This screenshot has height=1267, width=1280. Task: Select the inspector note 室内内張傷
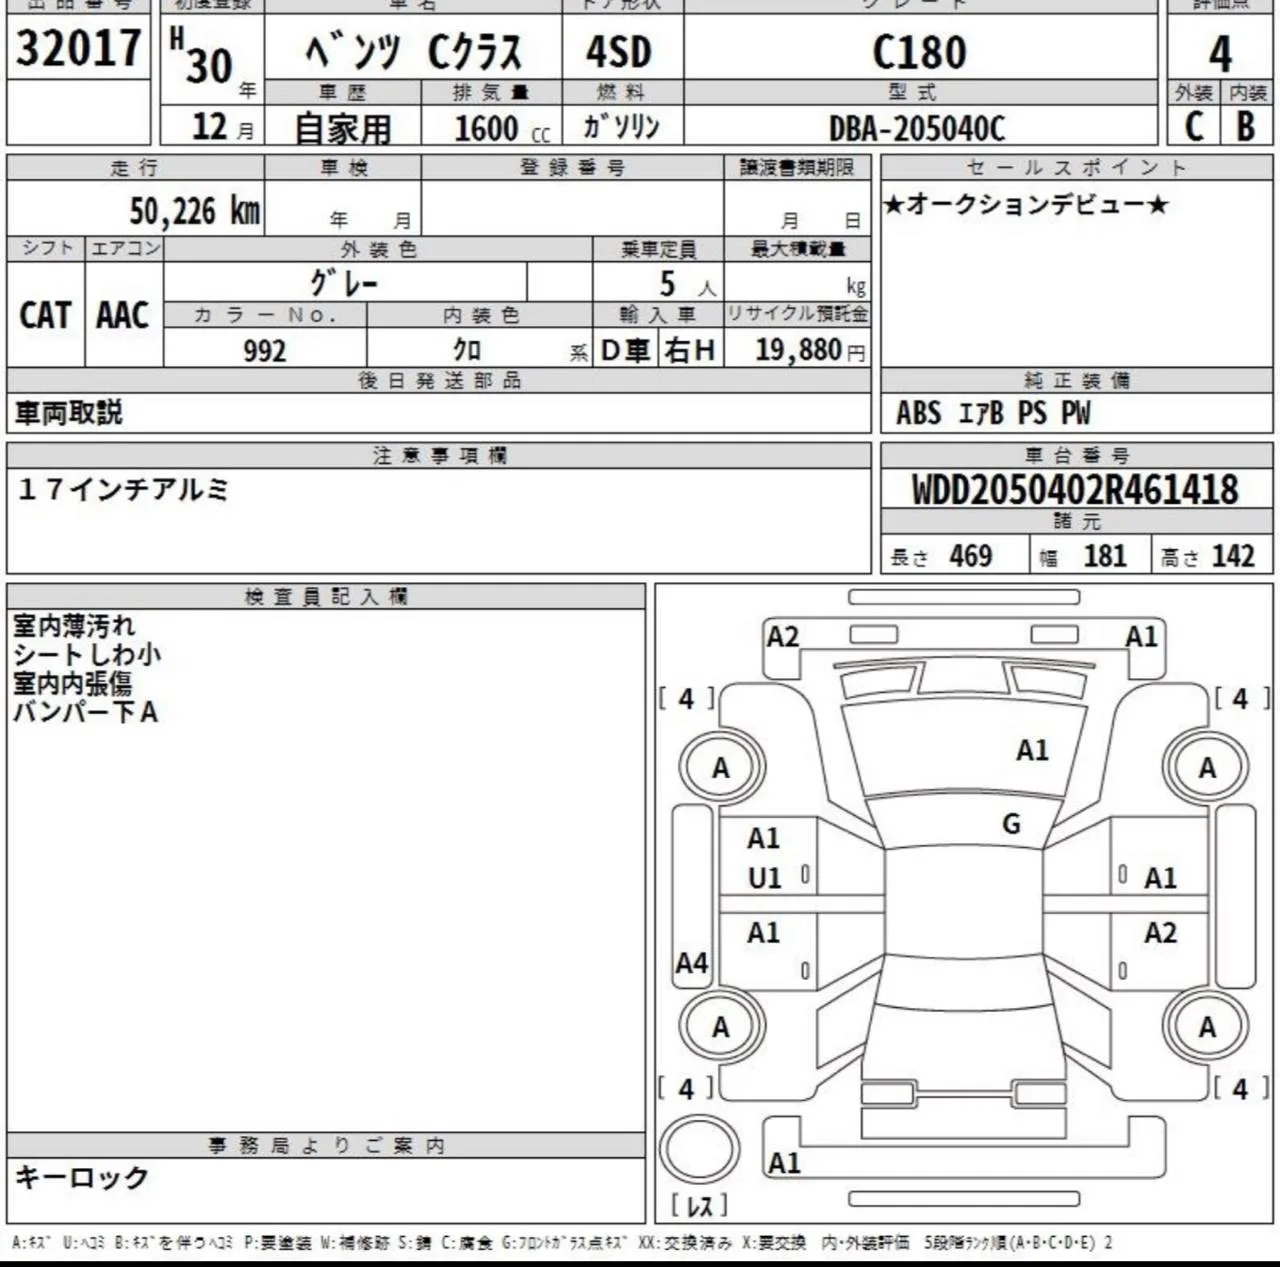tap(73, 684)
